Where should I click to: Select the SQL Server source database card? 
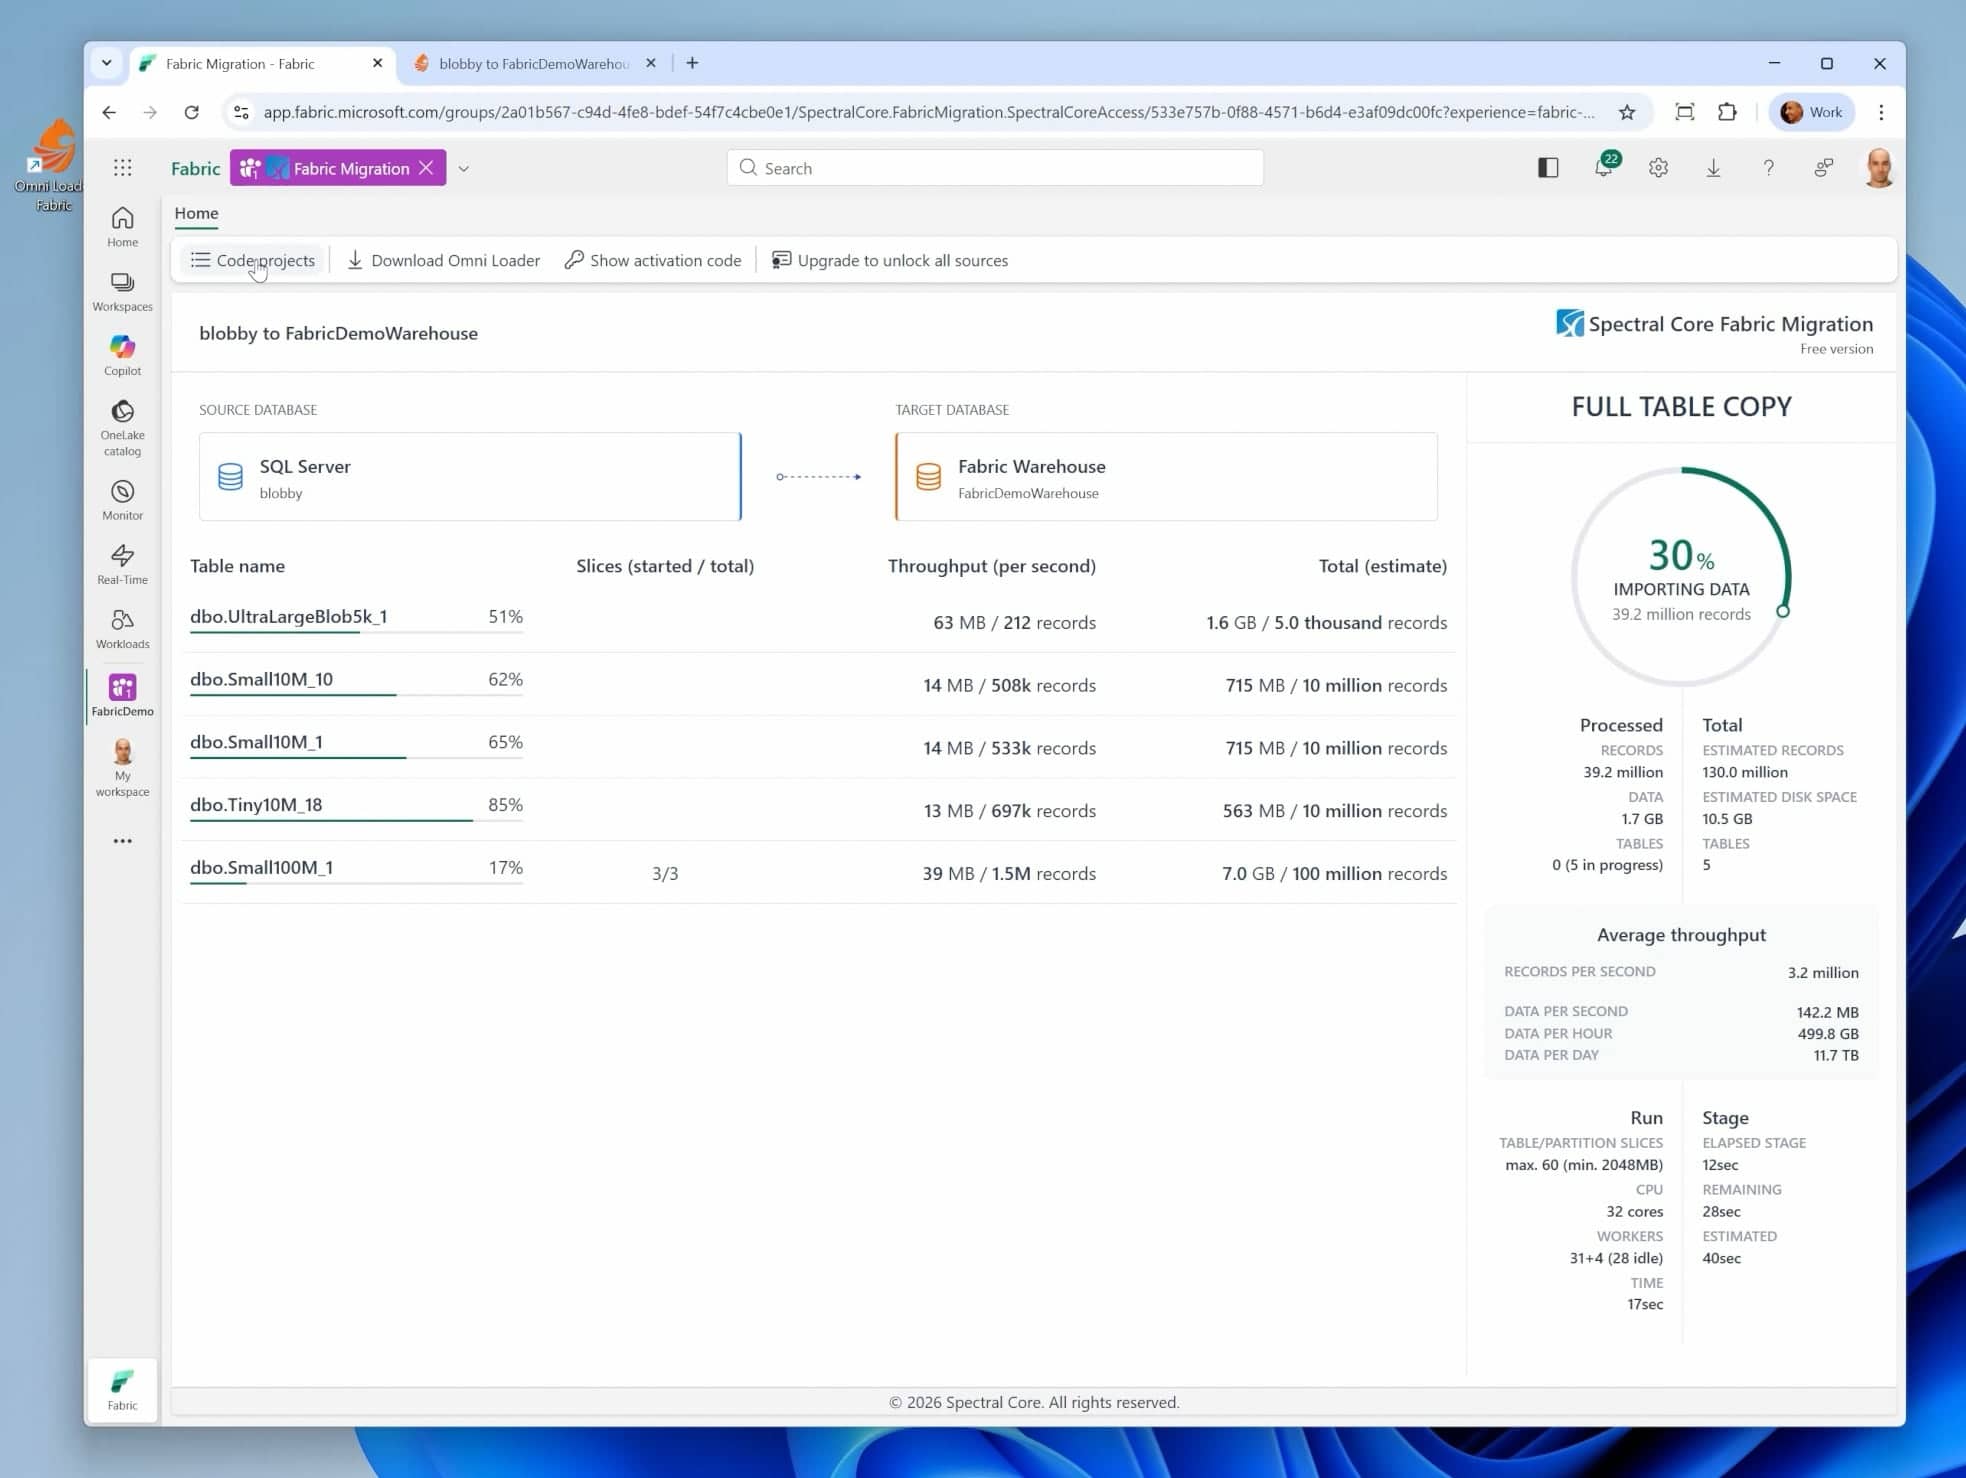(470, 477)
